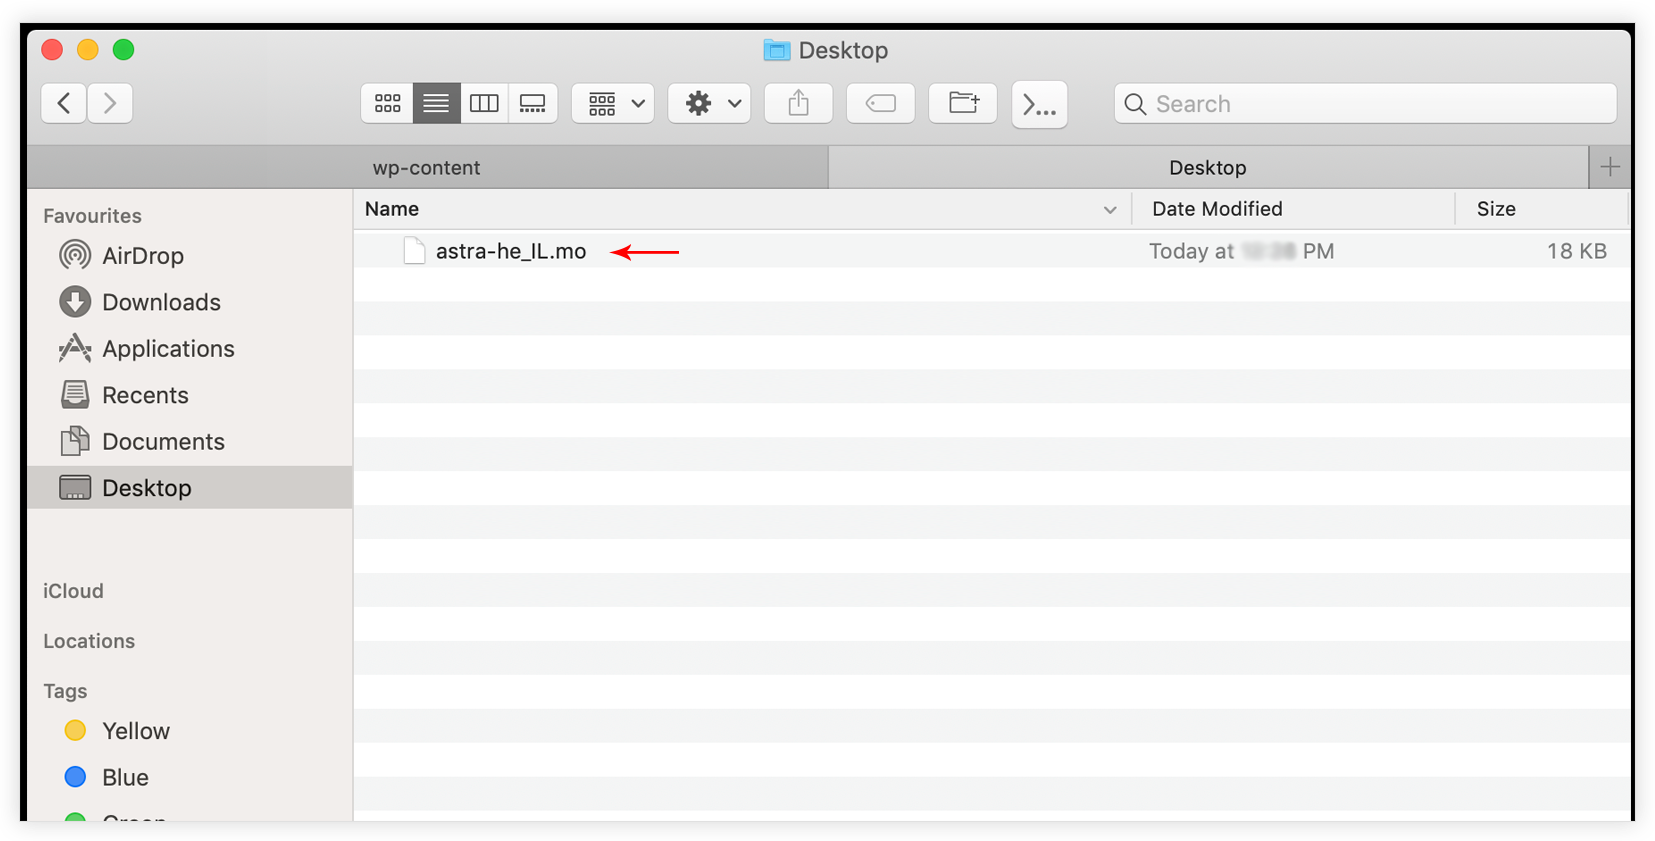Click the Edit Tags icon
The image size is (1655, 841).
(880, 103)
